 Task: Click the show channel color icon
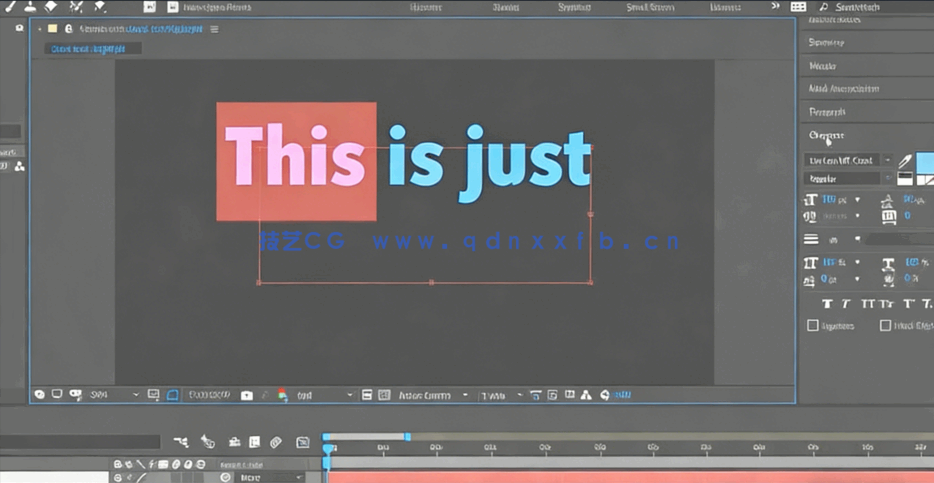coord(283,395)
